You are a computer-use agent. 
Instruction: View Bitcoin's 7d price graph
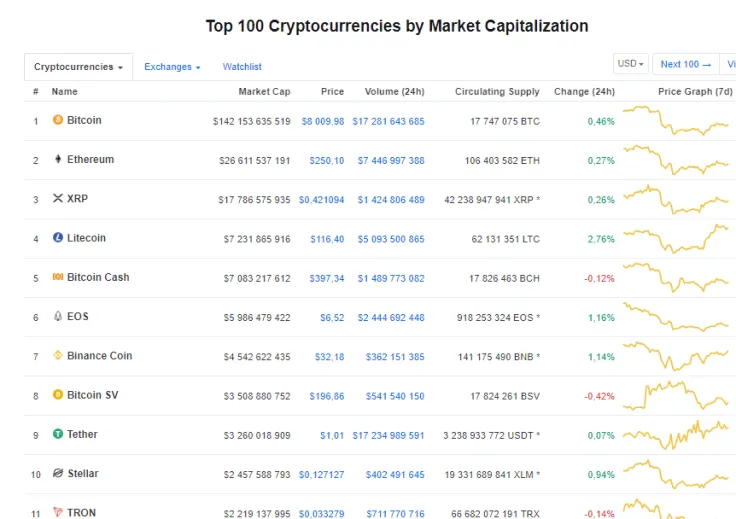[676, 123]
